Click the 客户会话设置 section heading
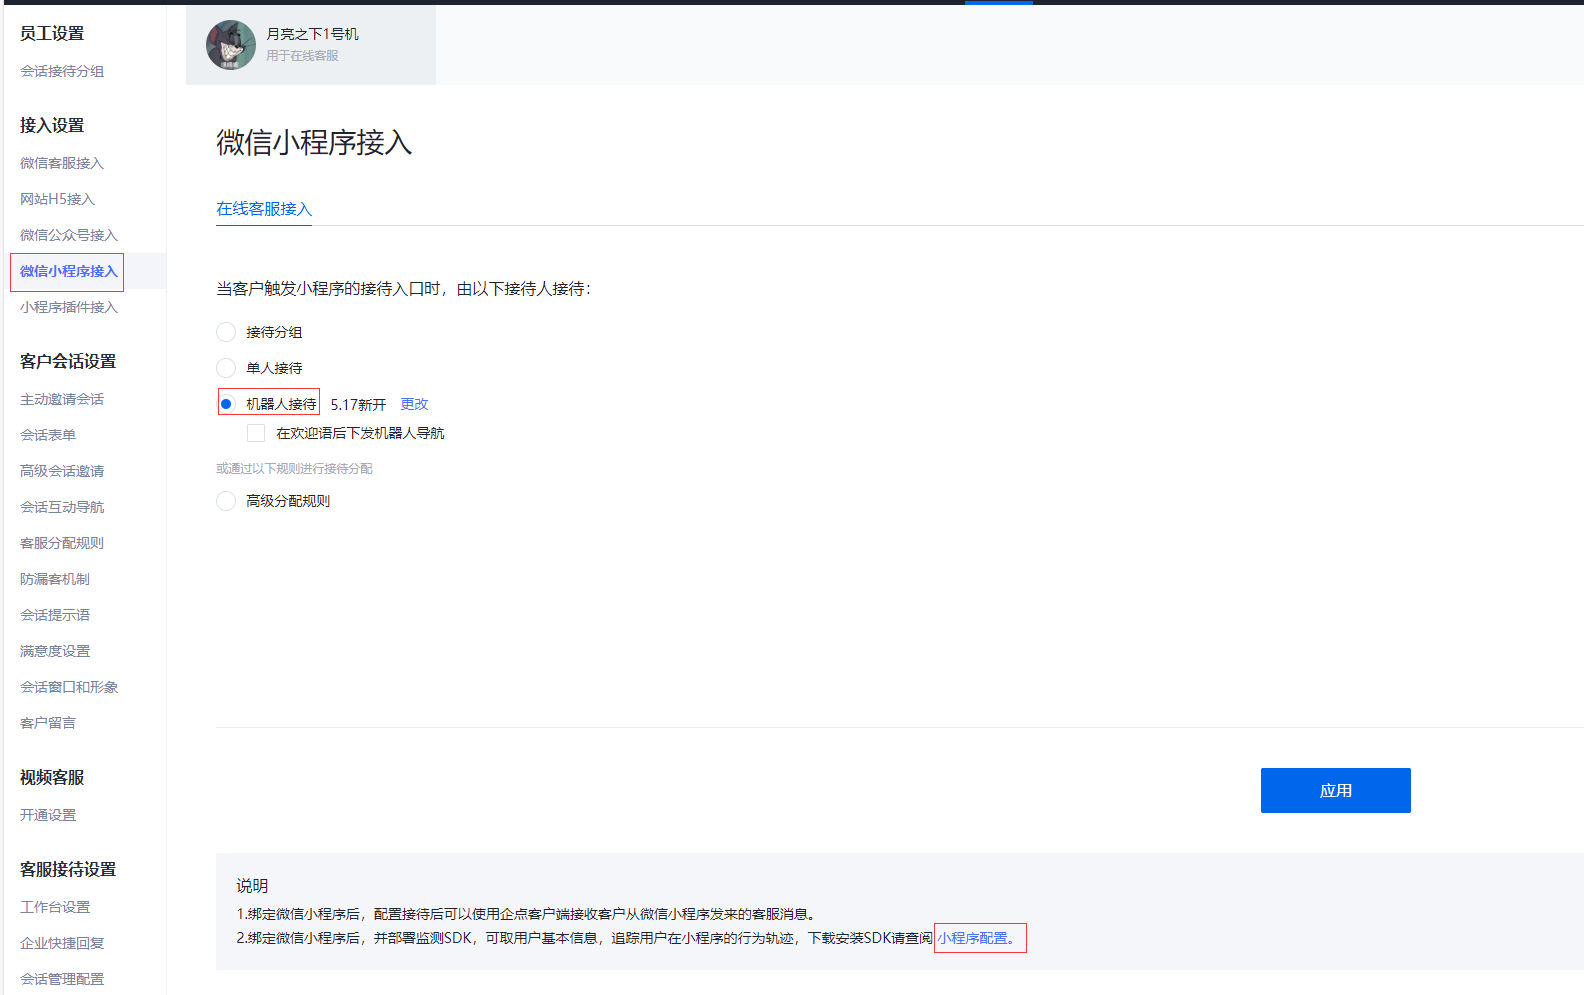This screenshot has height=995, width=1584. click(x=68, y=361)
